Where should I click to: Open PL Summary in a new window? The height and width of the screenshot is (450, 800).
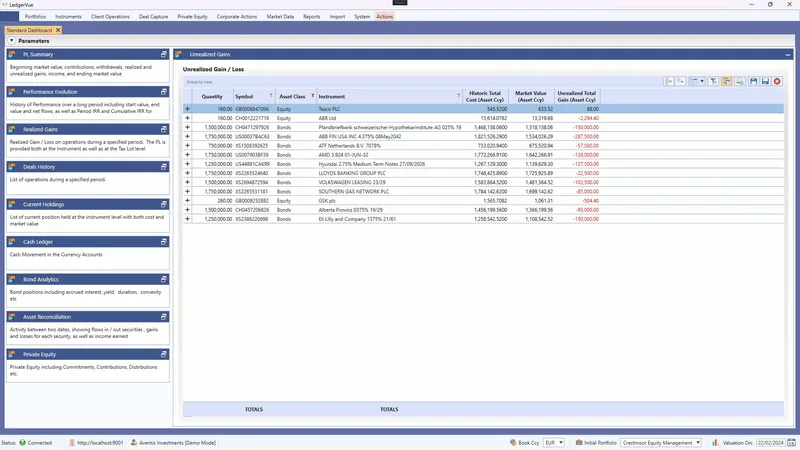(163, 54)
